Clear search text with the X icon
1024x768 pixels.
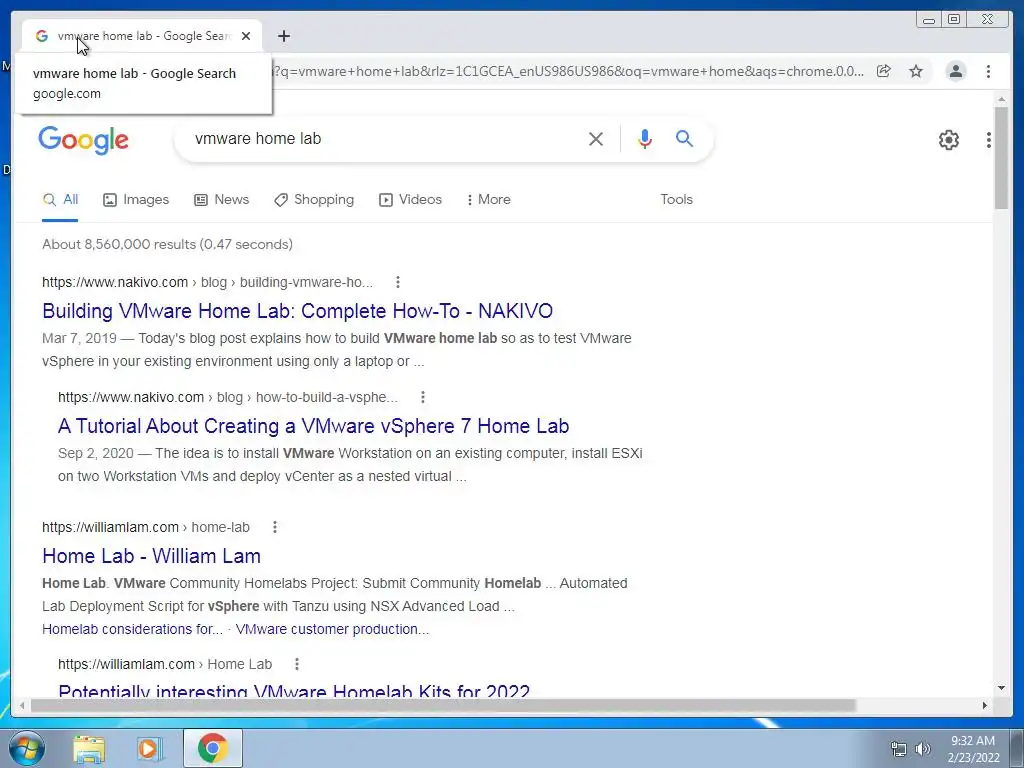(596, 138)
